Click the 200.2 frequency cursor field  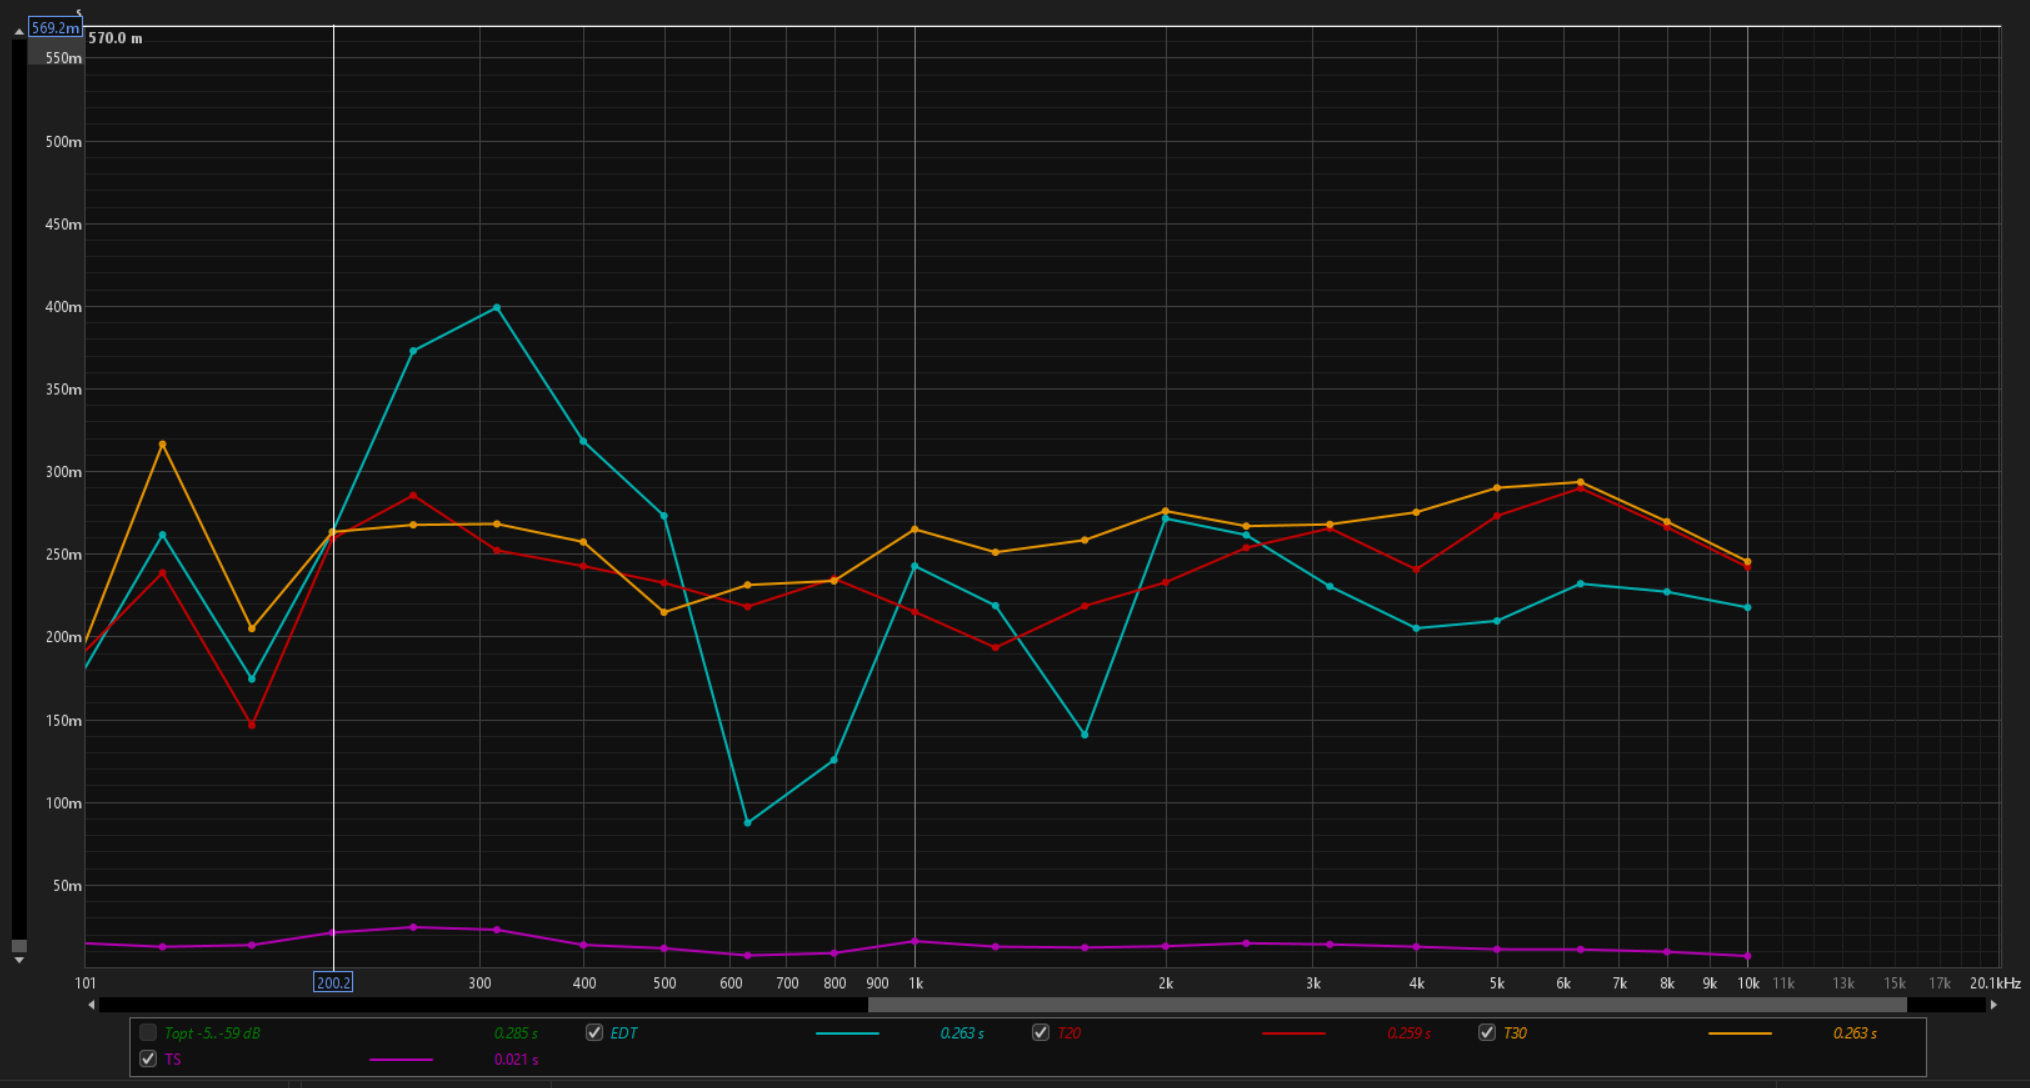click(x=333, y=983)
